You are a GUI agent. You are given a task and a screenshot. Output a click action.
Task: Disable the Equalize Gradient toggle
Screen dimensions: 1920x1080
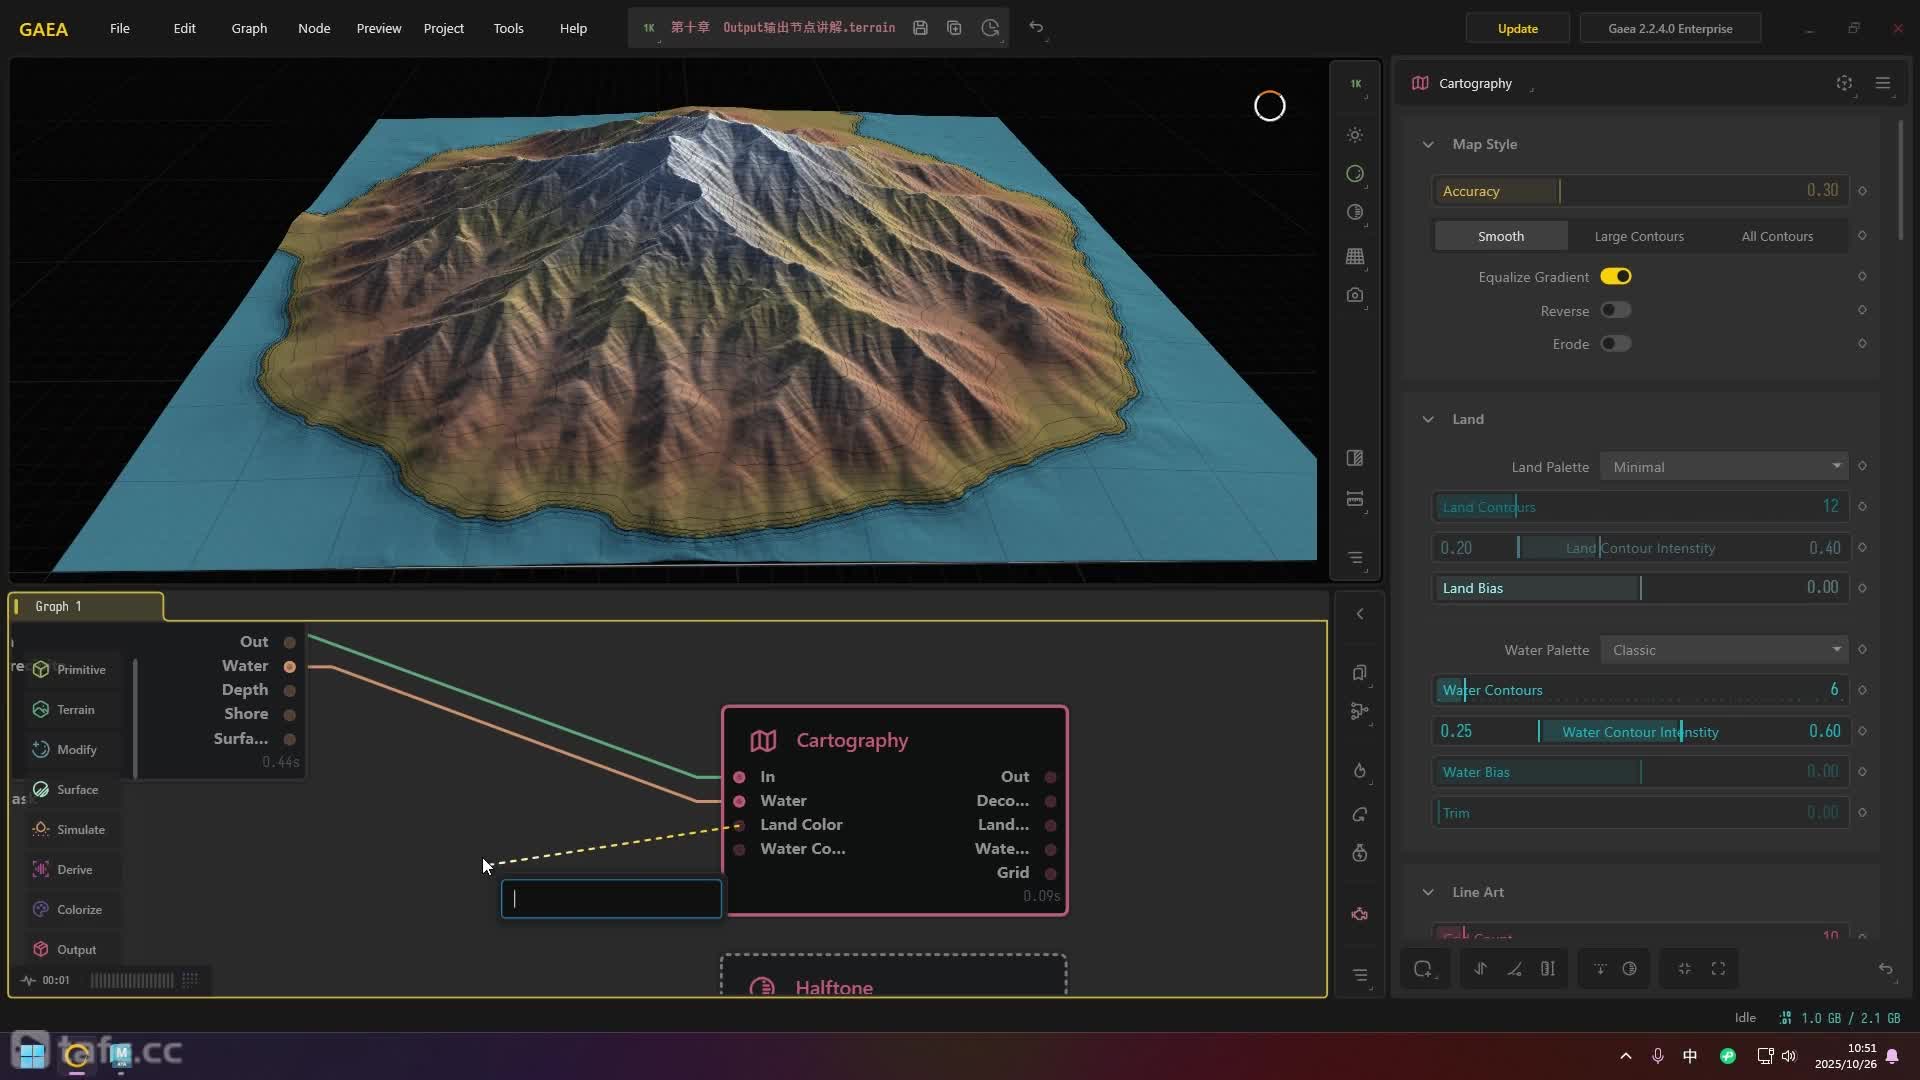(1615, 276)
